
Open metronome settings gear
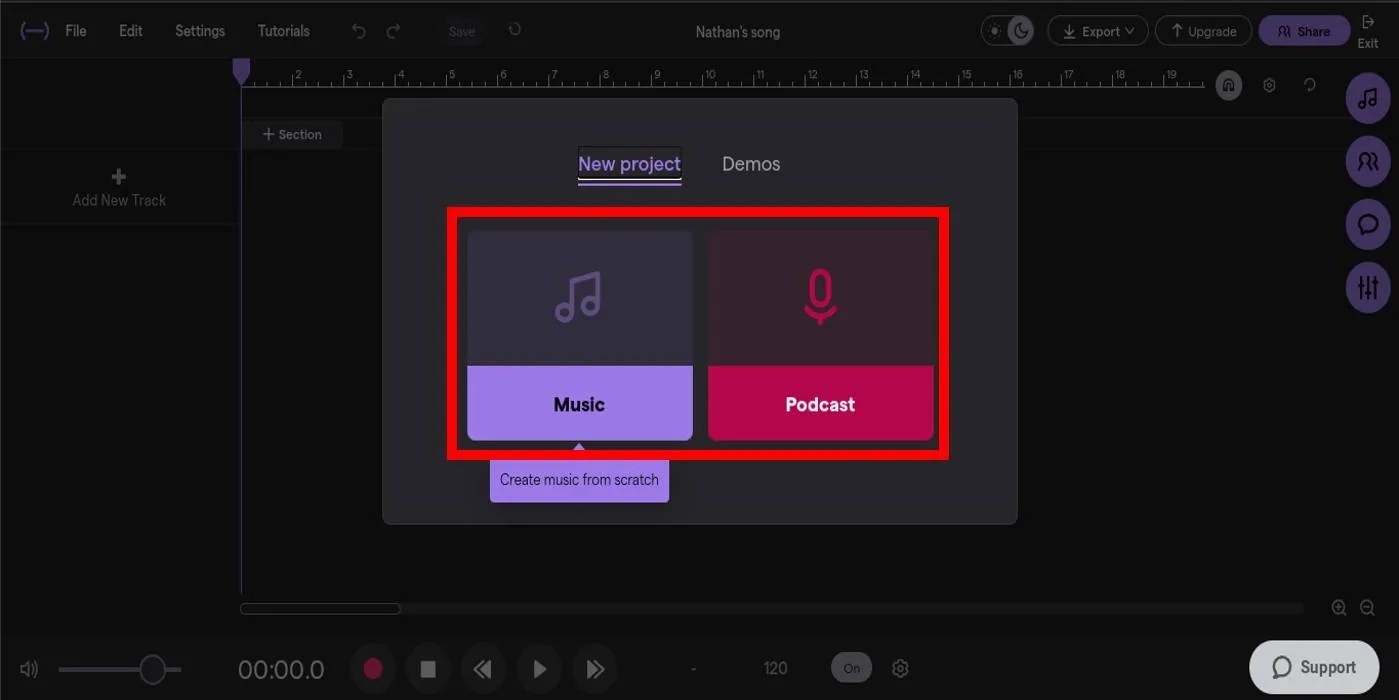coord(899,668)
